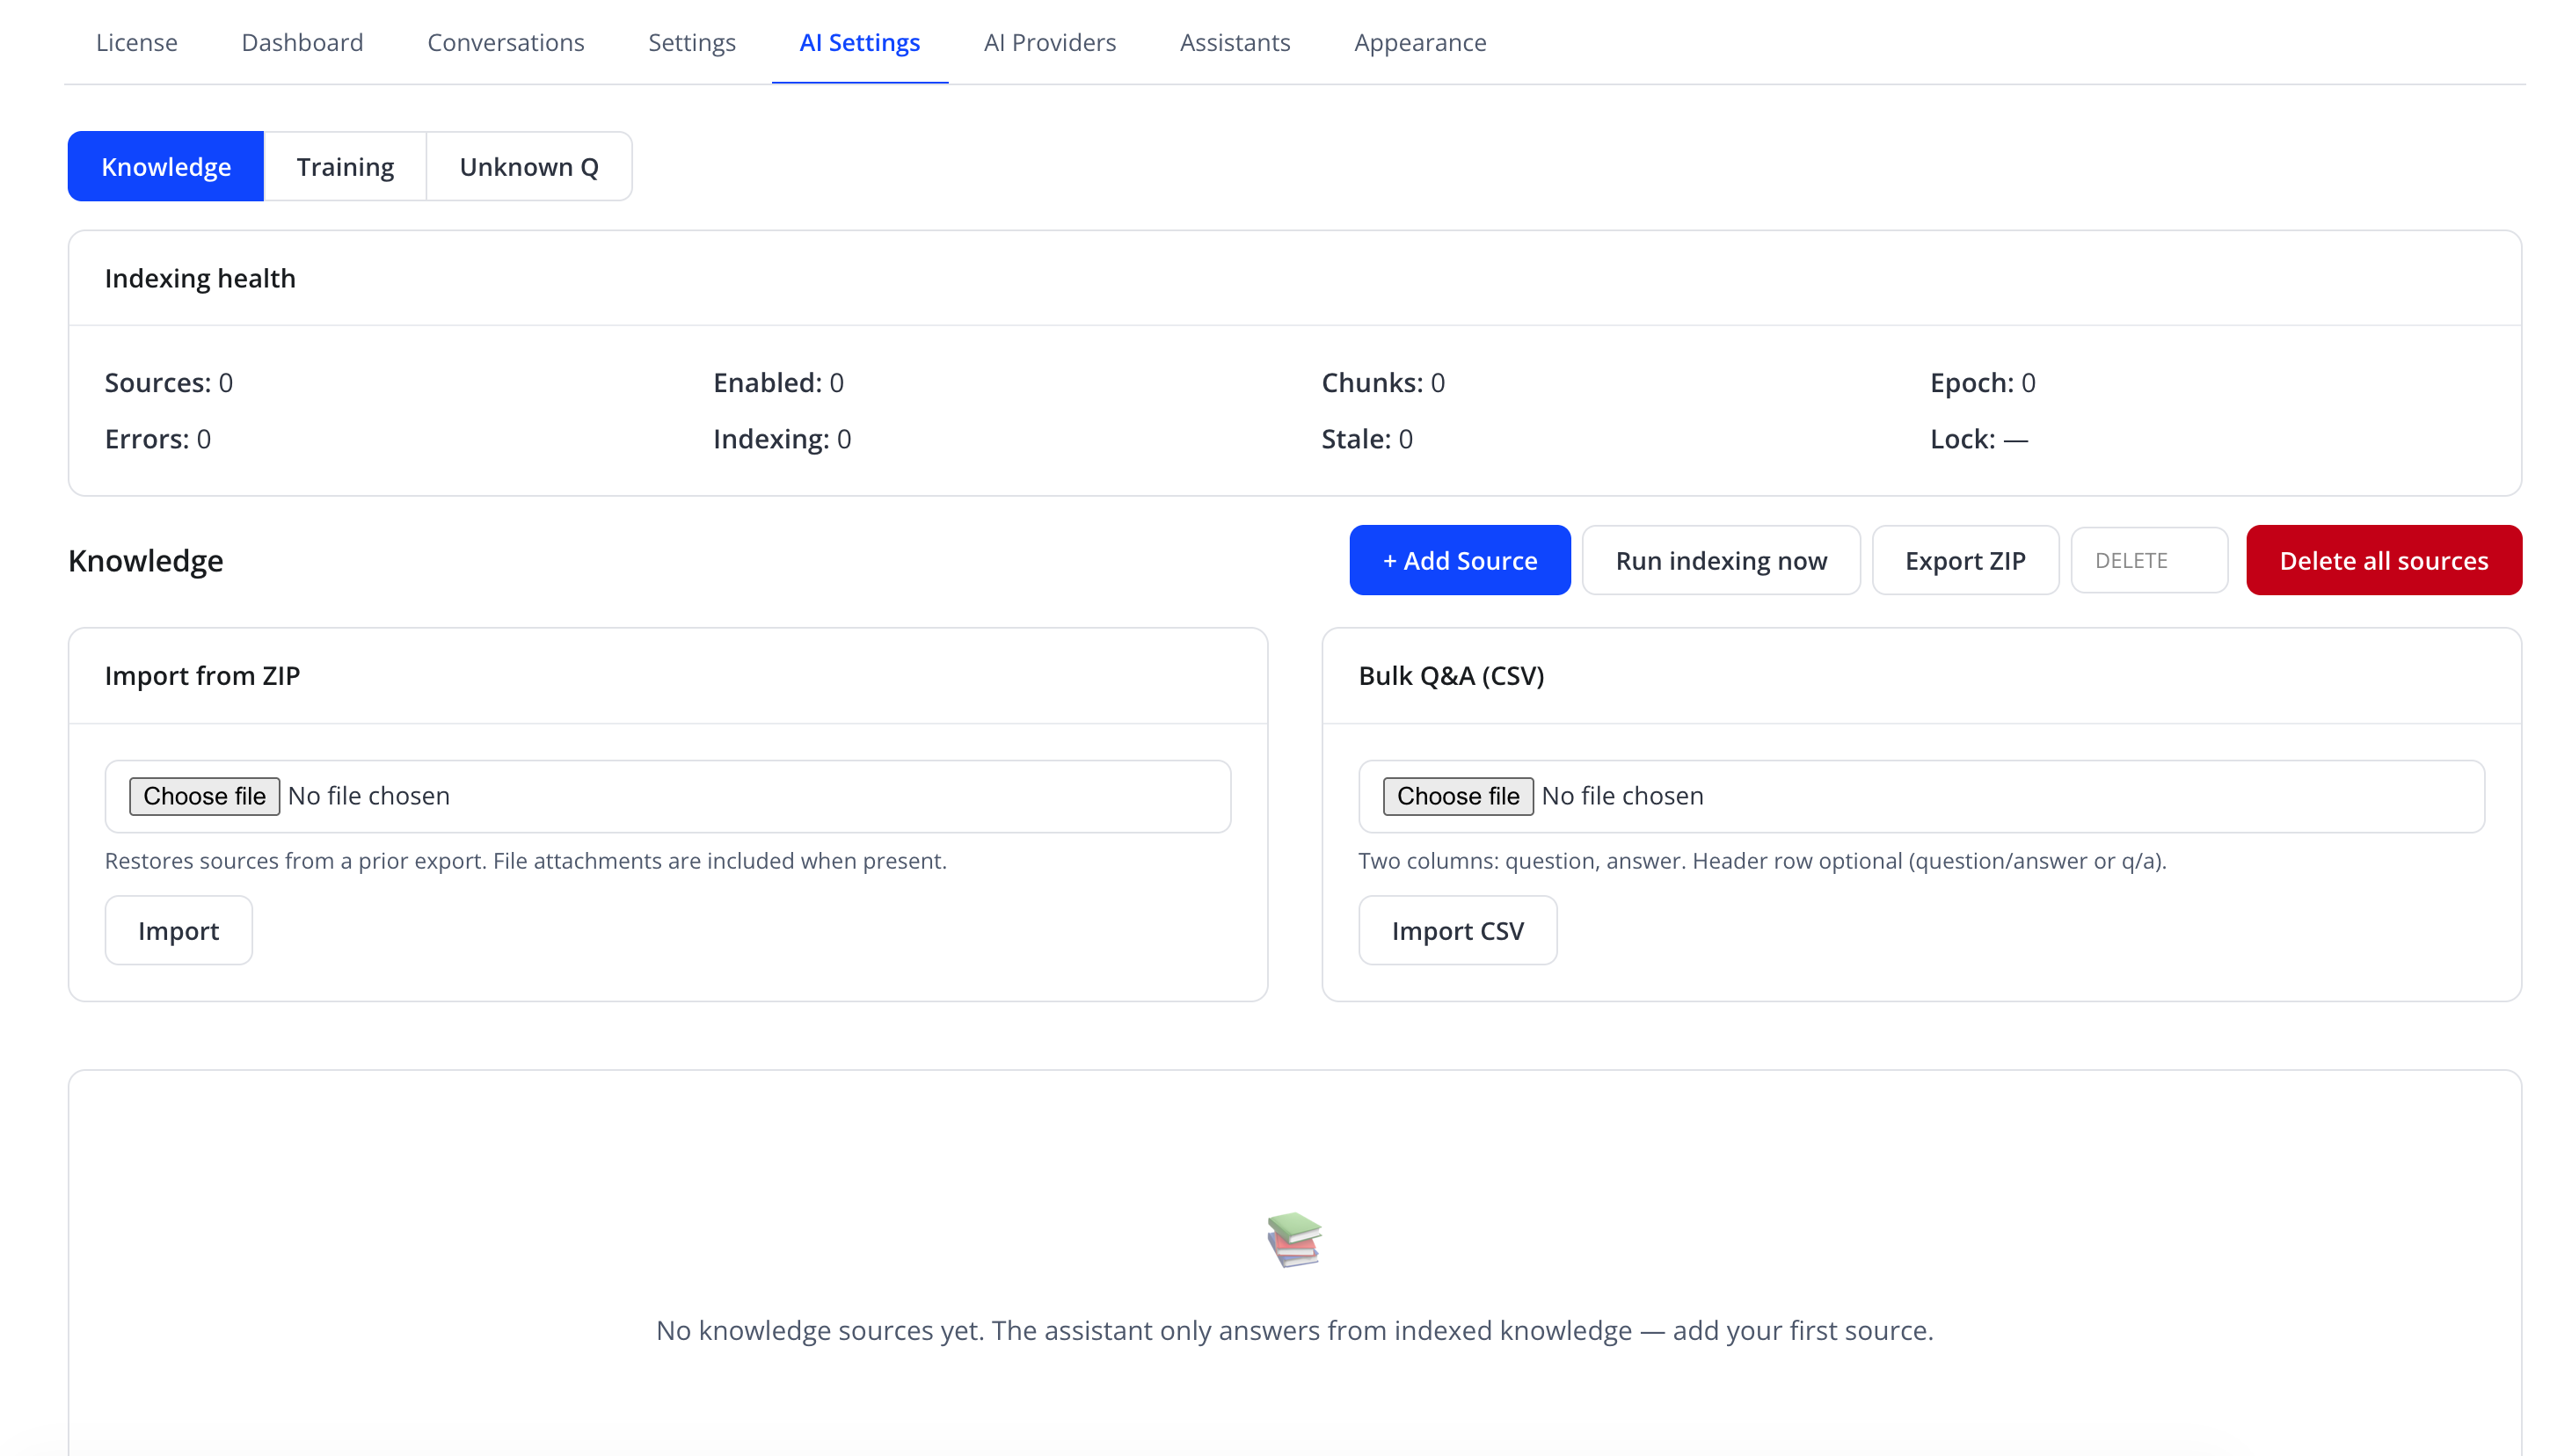Select the Knowledge sub-tab
The image size is (2550, 1456).
166,166
